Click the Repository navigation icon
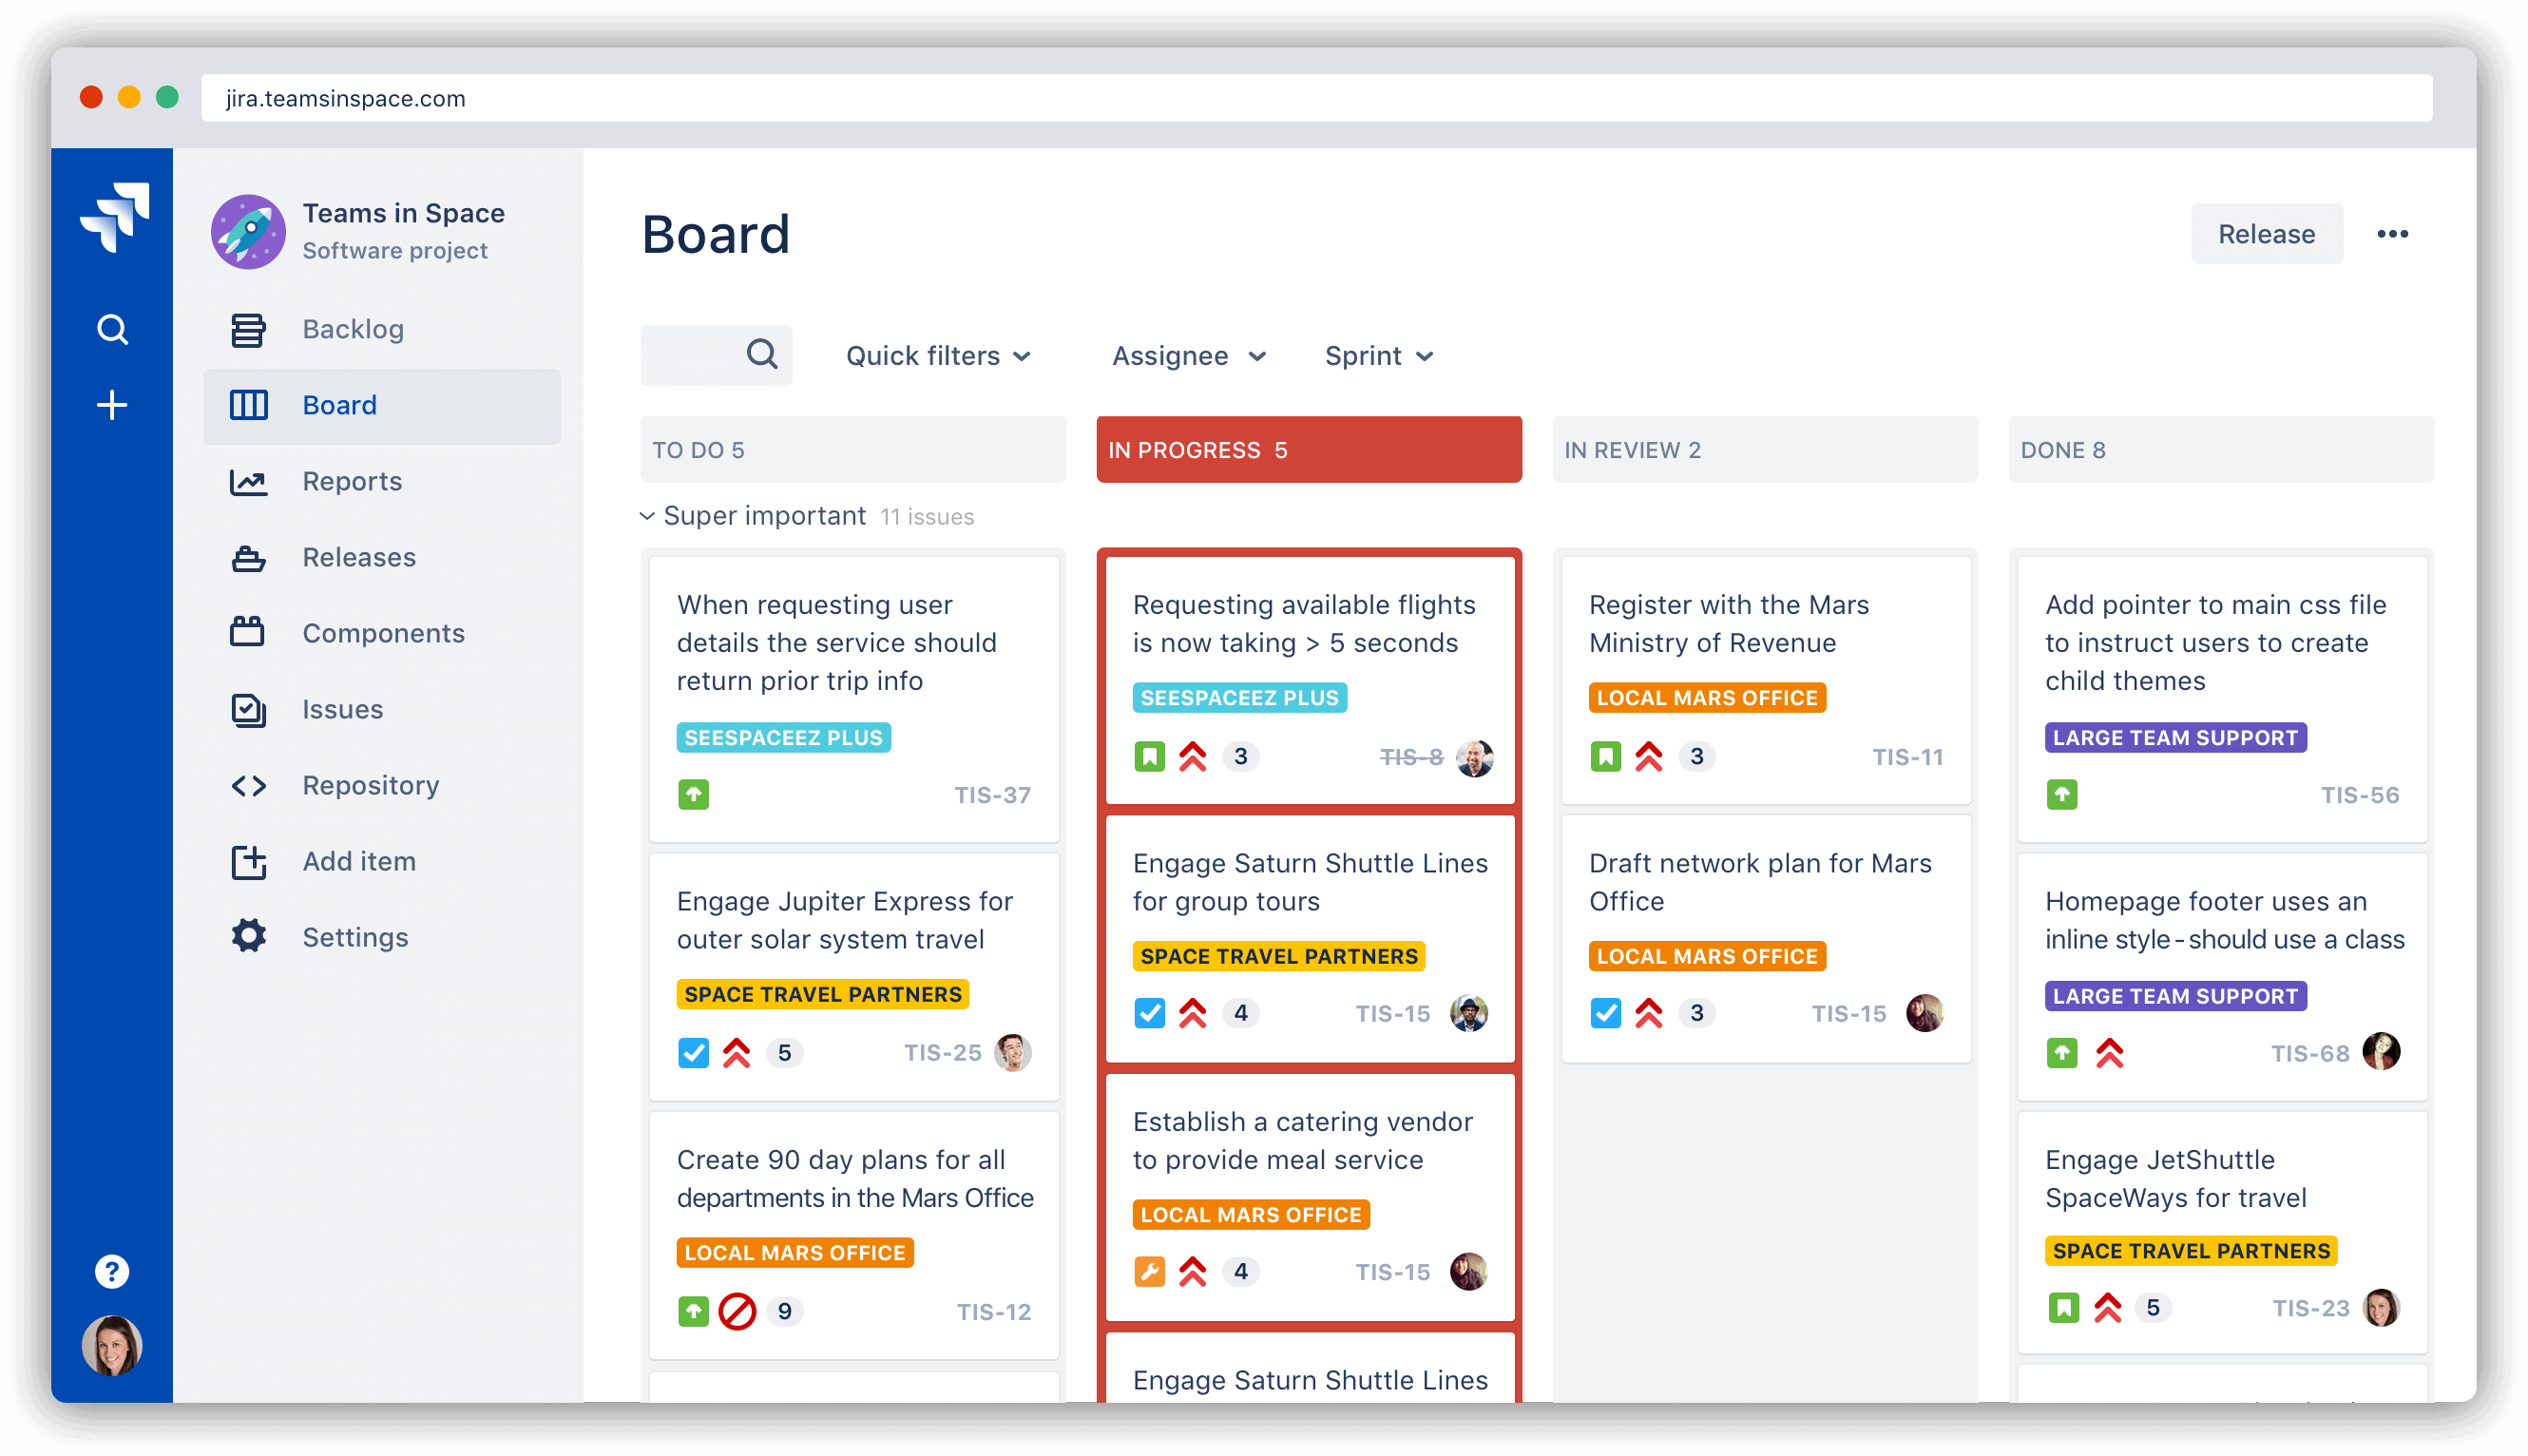 (x=250, y=784)
